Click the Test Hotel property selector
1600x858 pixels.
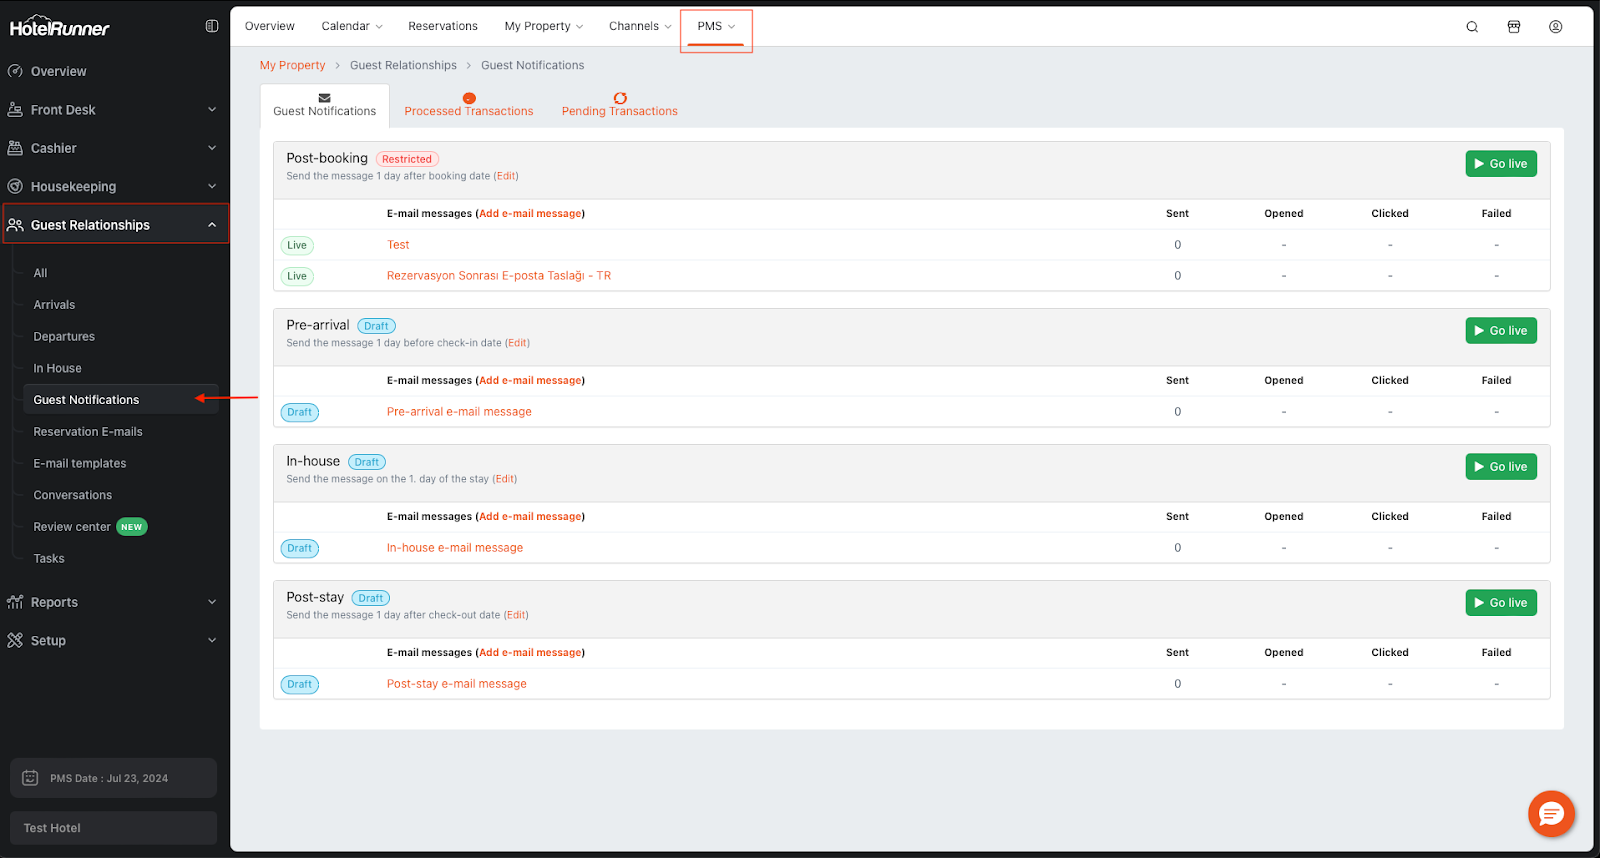113,828
